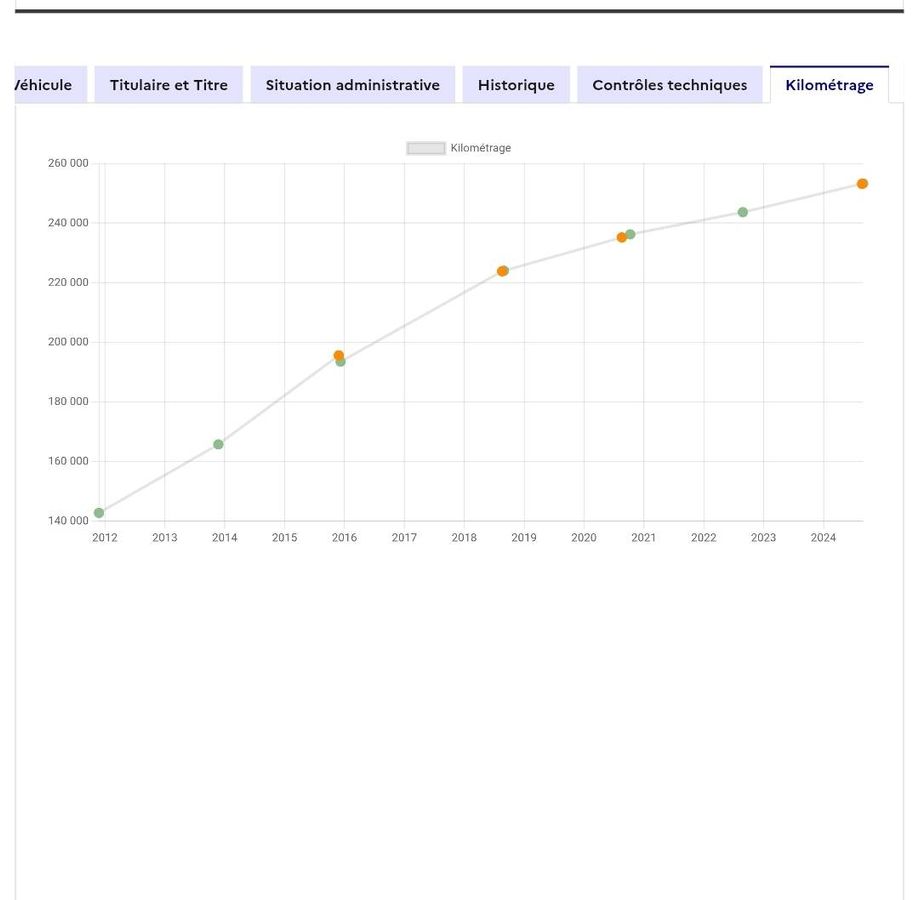919x900 pixels.
Task: Open the Historique tab
Action: [x=516, y=85]
